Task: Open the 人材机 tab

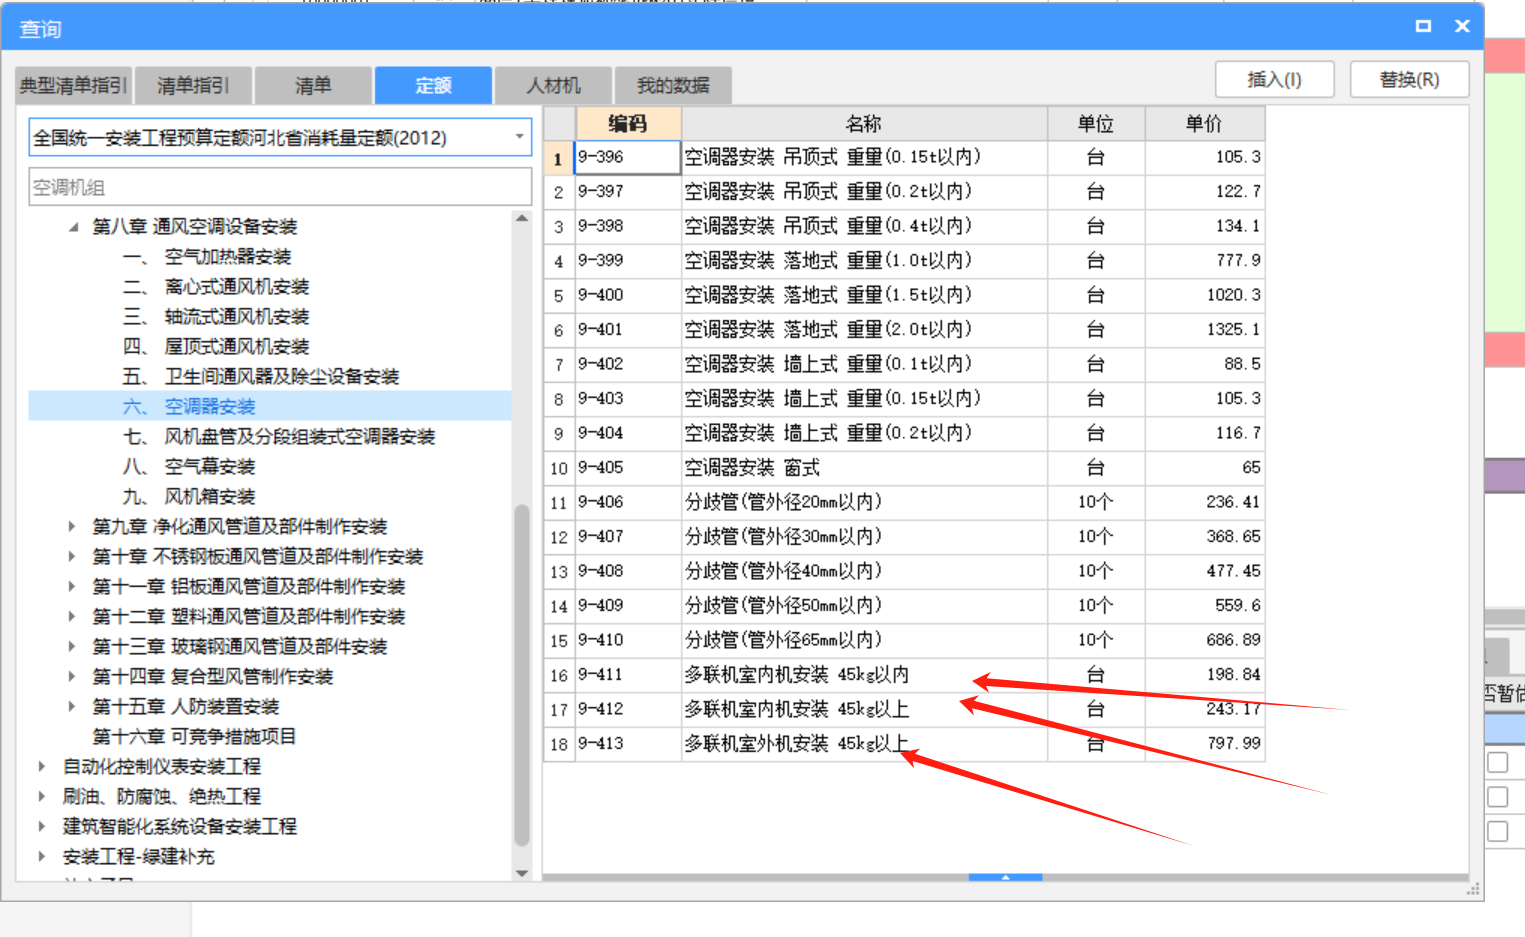Action: tap(553, 85)
